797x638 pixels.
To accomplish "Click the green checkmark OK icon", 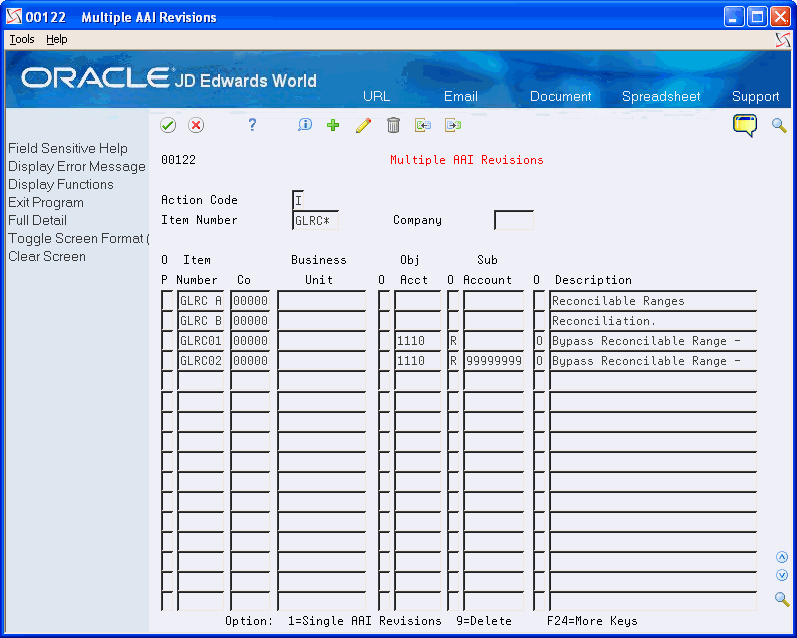I will pyautogui.click(x=168, y=125).
